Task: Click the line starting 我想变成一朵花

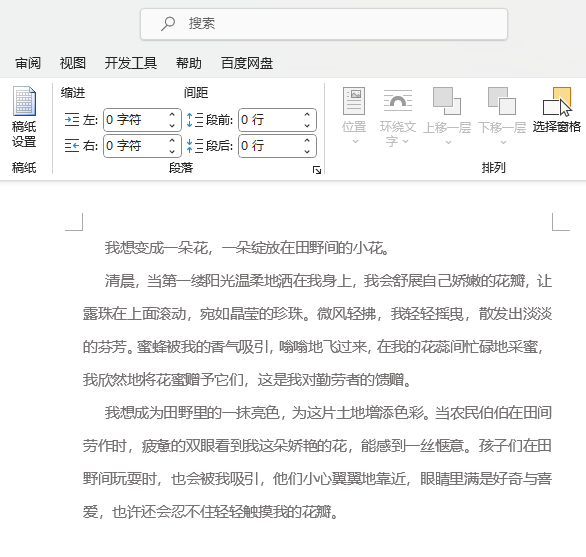Action: pyautogui.click(x=247, y=247)
